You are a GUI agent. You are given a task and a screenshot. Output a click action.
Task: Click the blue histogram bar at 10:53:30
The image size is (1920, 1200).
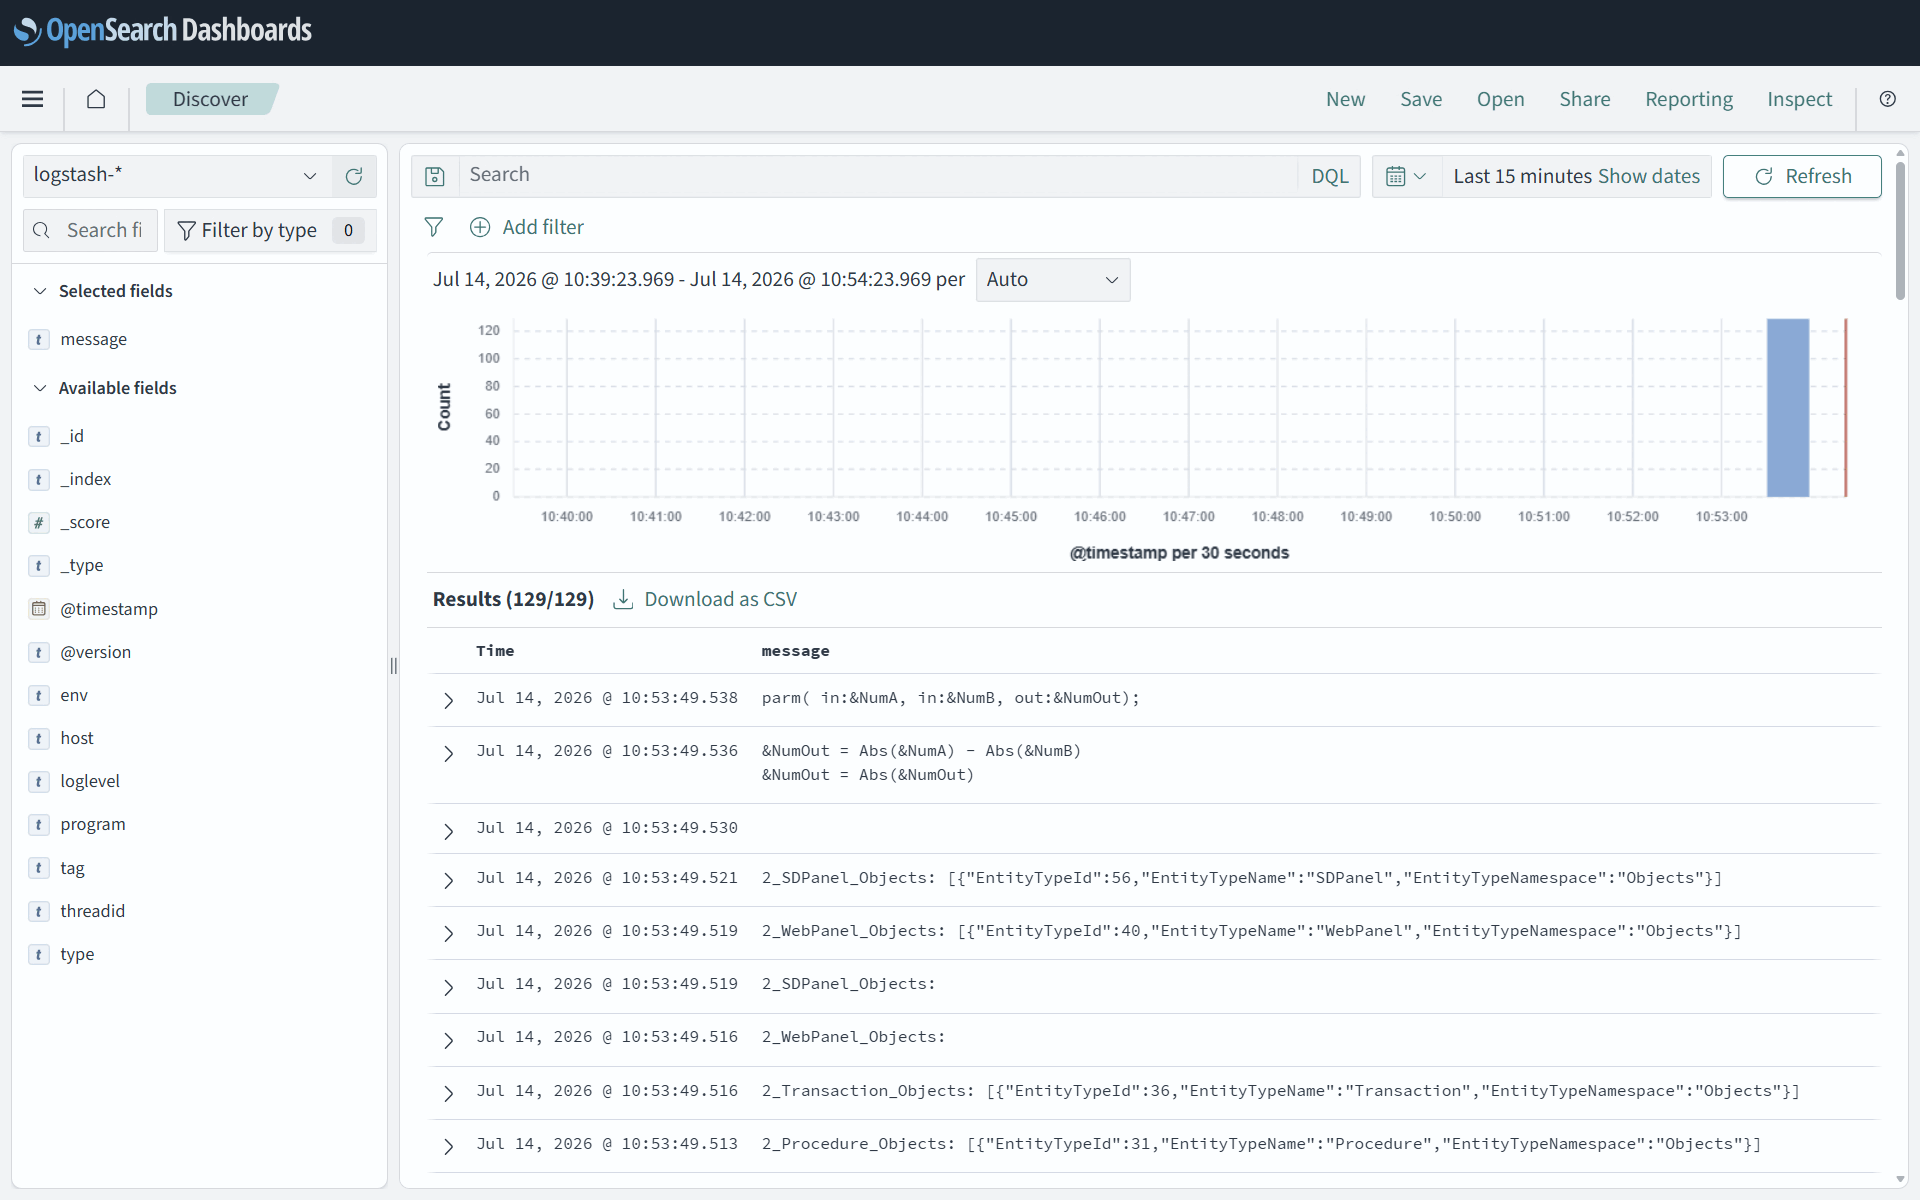(x=1788, y=408)
